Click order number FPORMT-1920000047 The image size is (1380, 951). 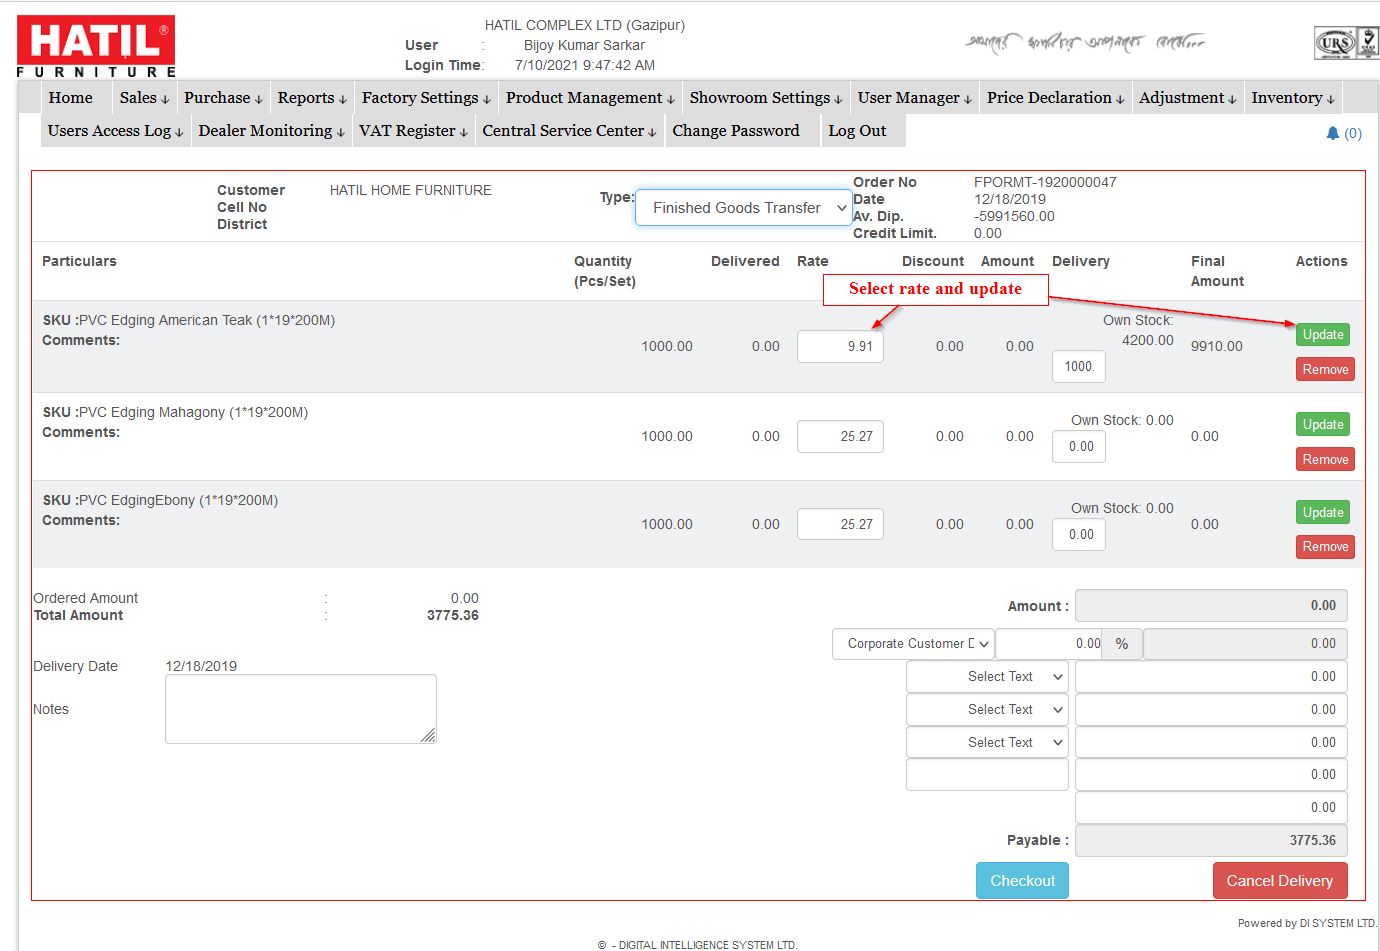tap(1045, 182)
